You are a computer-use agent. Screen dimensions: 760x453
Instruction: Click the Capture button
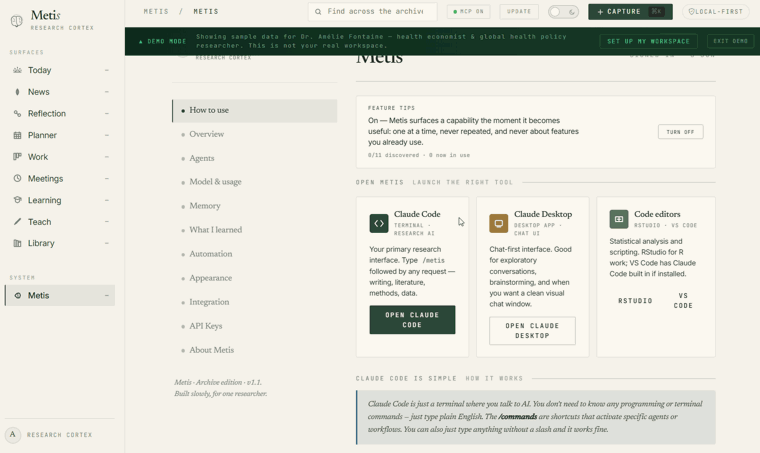pos(630,12)
